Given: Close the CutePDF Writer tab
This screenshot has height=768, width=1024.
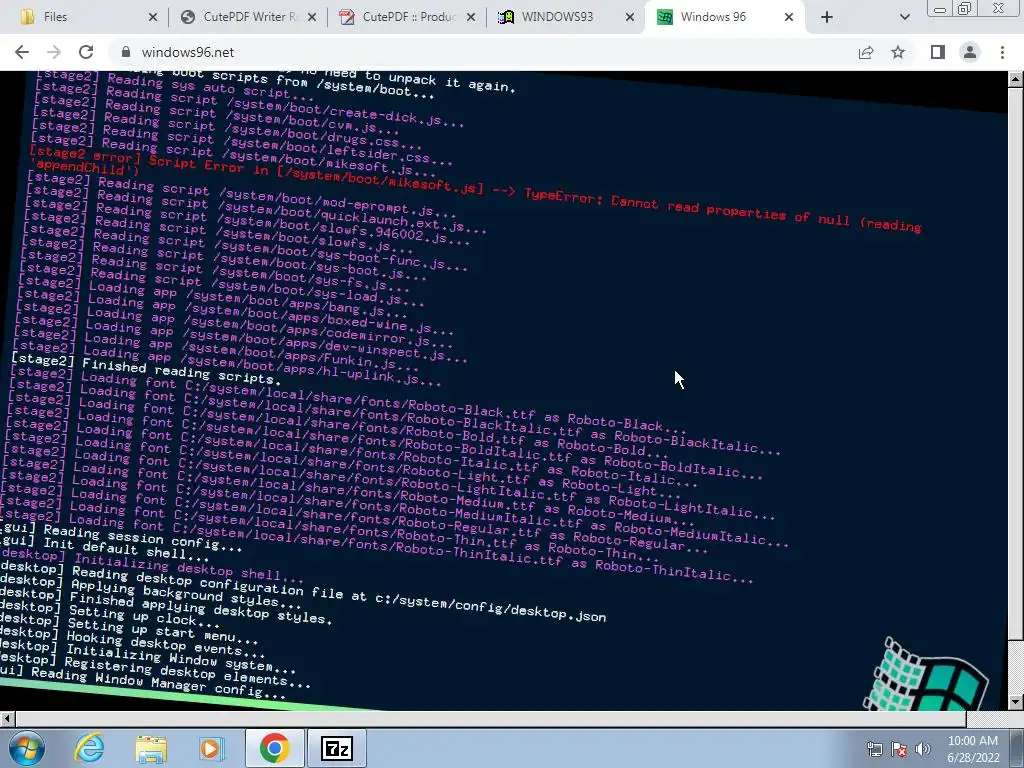Looking at the screenshot, I should pos(312,17).
